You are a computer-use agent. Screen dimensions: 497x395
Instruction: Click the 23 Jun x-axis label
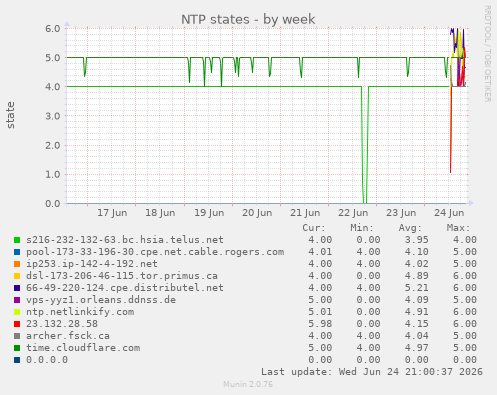401,213
